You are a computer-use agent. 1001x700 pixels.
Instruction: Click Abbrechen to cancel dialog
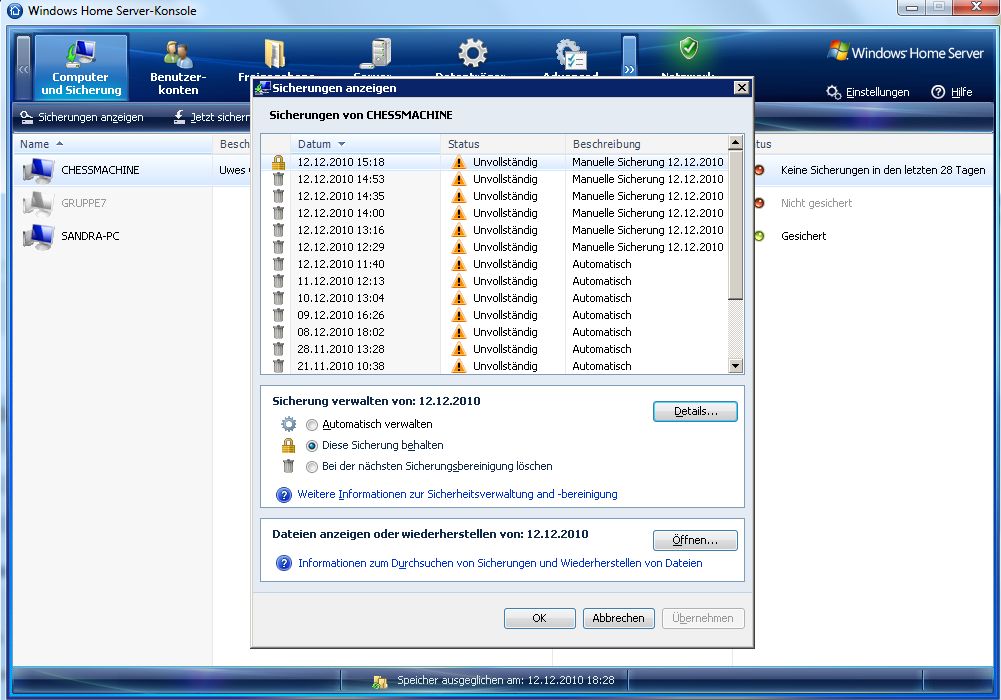tap(619, 618)
